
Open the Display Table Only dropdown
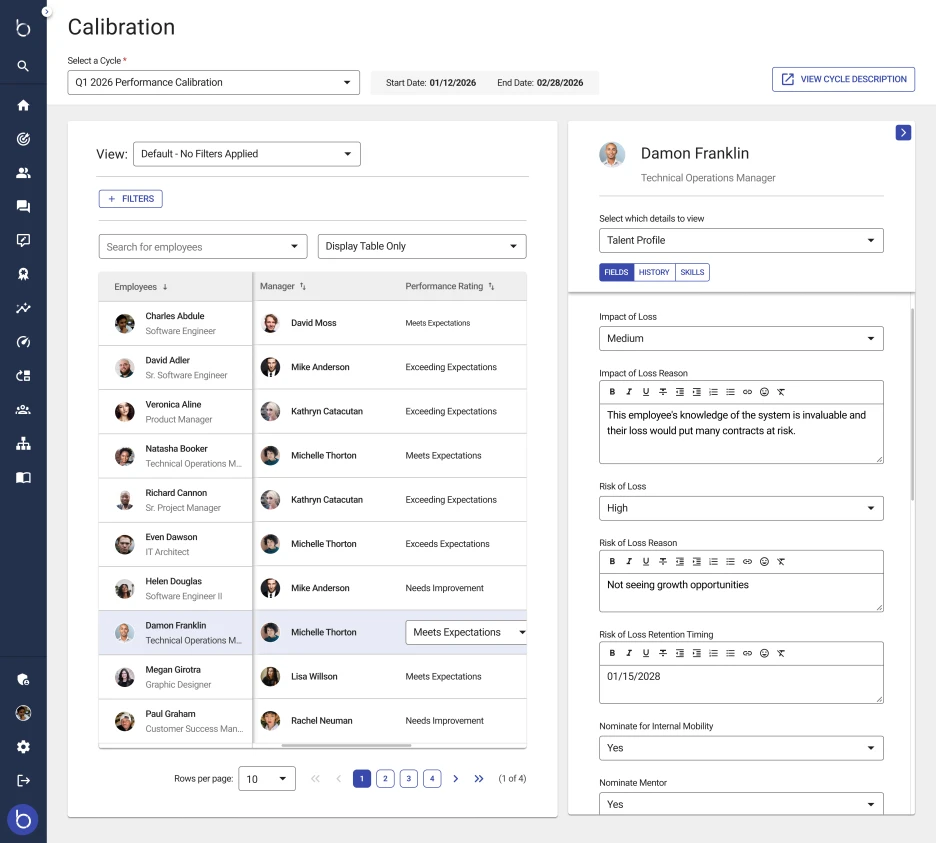420,245
